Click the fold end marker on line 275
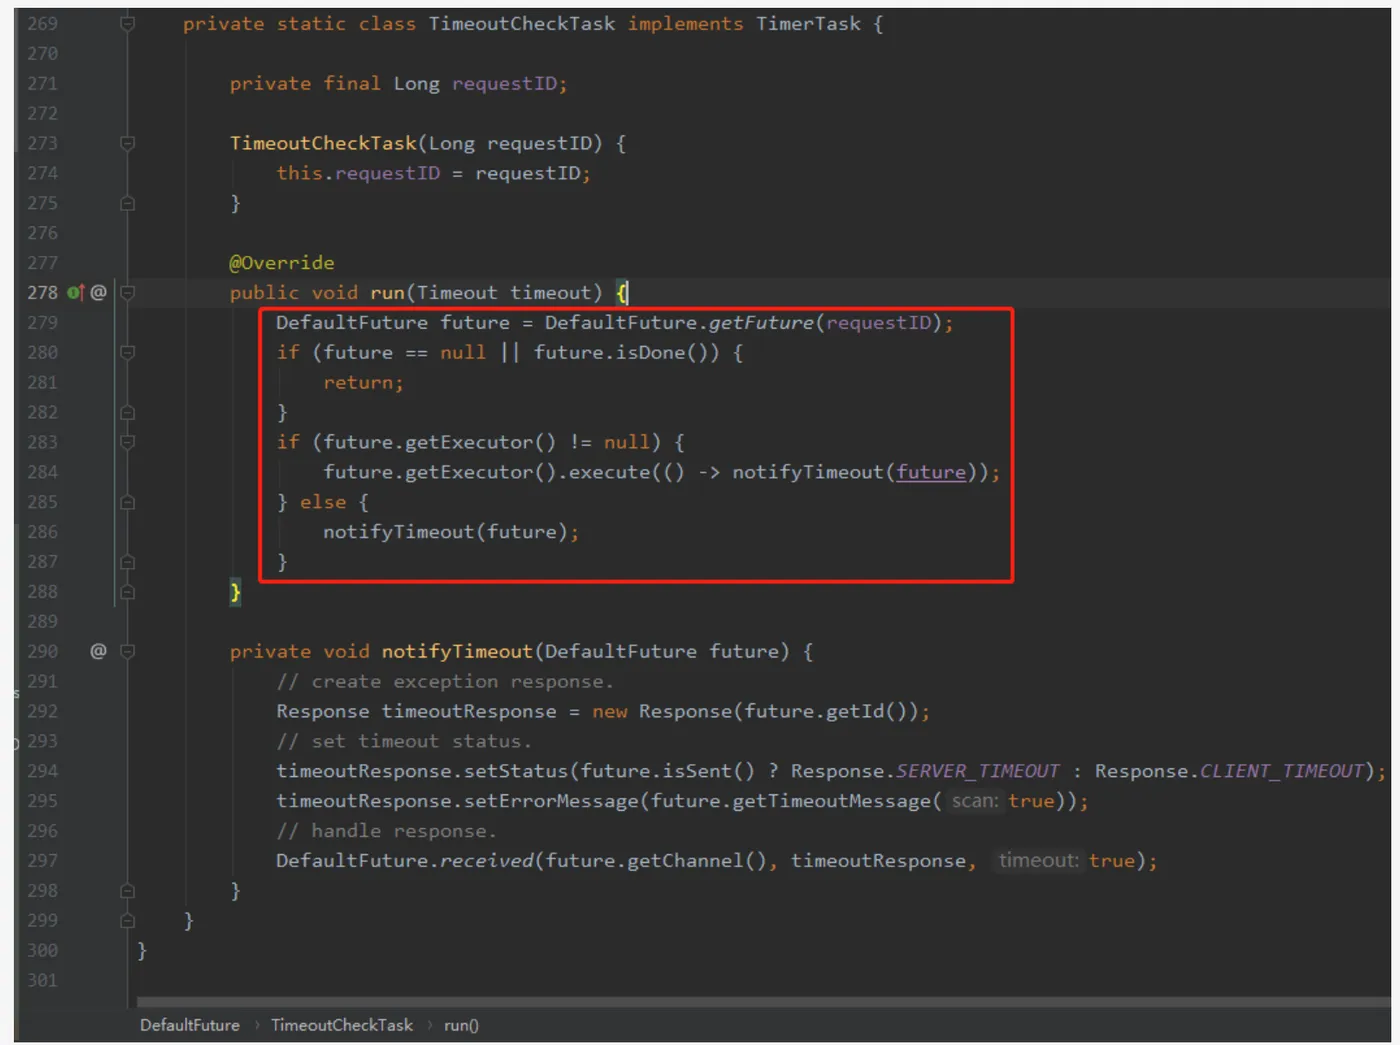This screenshot has width=1400, height=1045. pos(128,203)
